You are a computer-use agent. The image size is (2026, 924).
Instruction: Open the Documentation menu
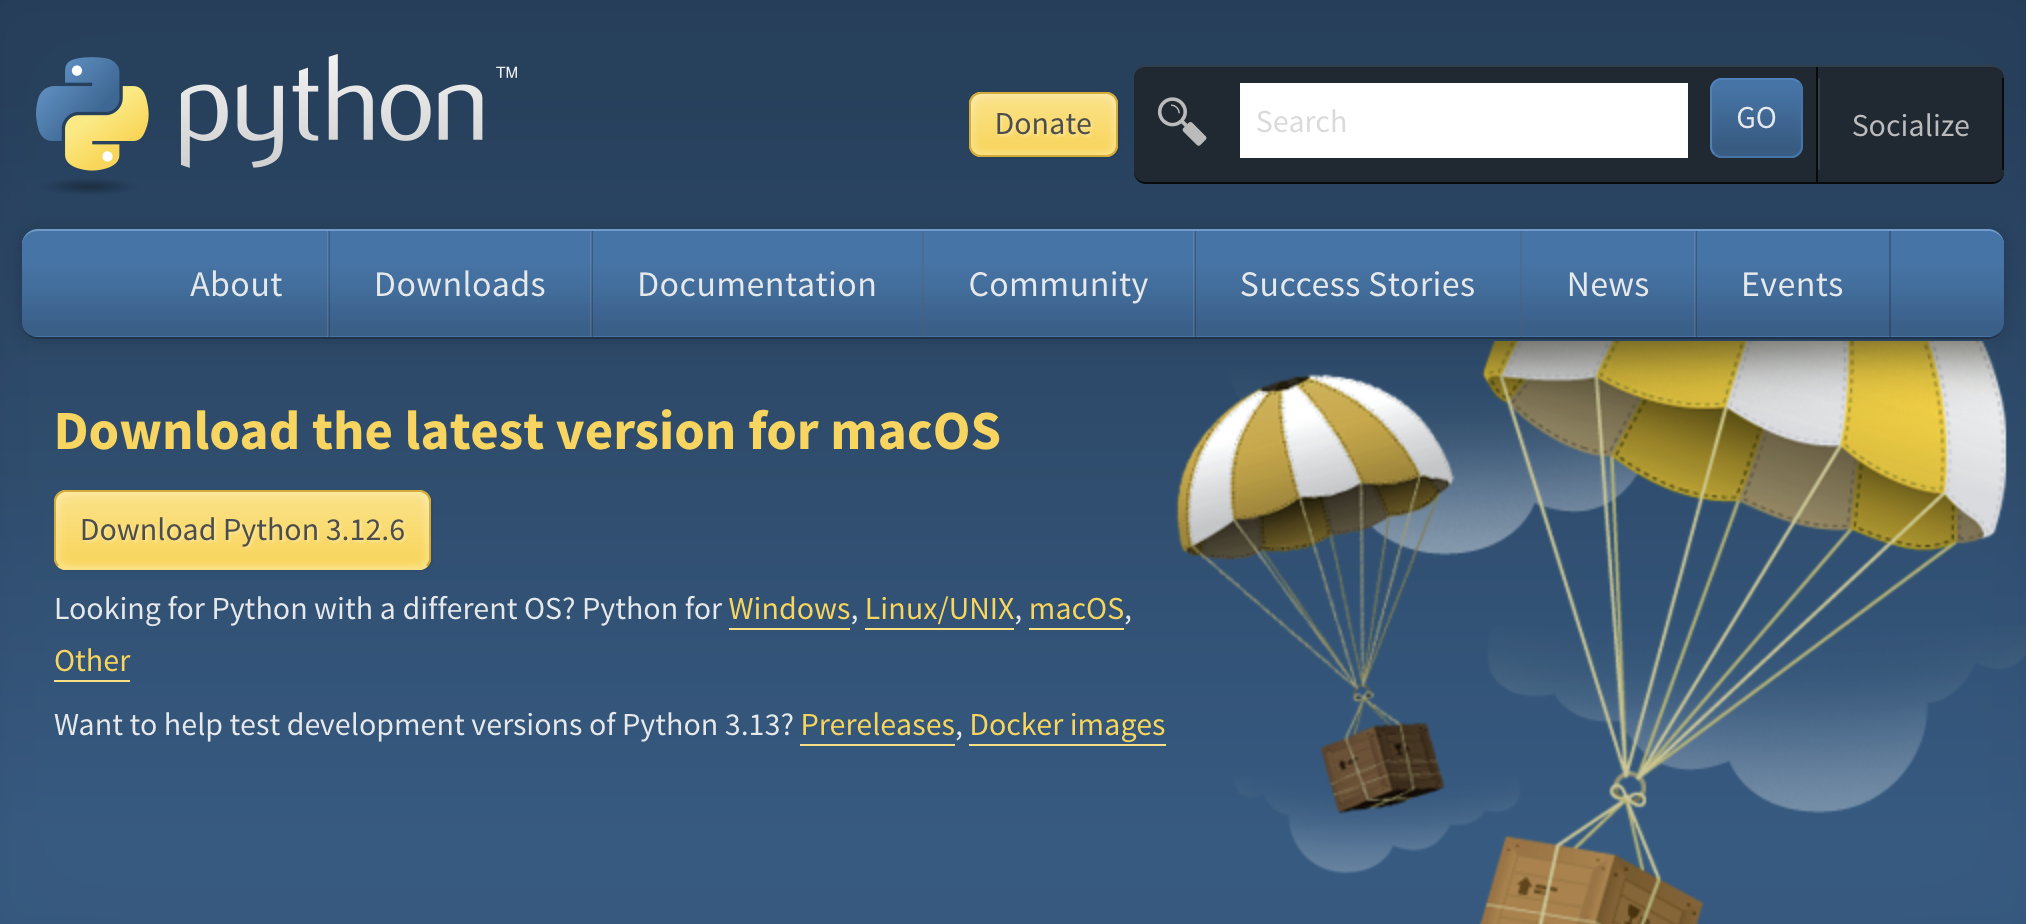(757, 284)
